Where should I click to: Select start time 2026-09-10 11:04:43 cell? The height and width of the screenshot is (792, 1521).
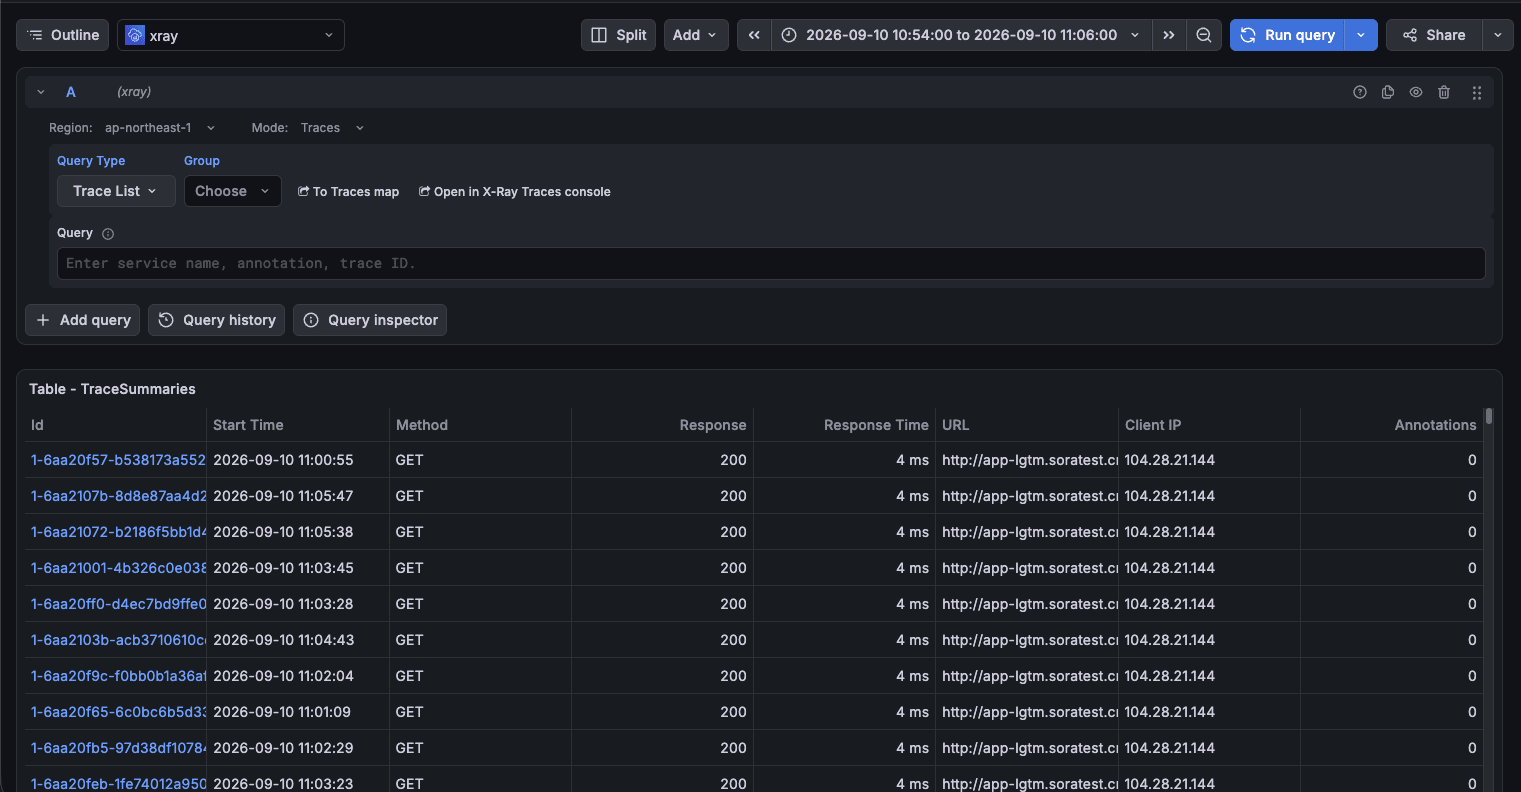click(x=298, y=640)
